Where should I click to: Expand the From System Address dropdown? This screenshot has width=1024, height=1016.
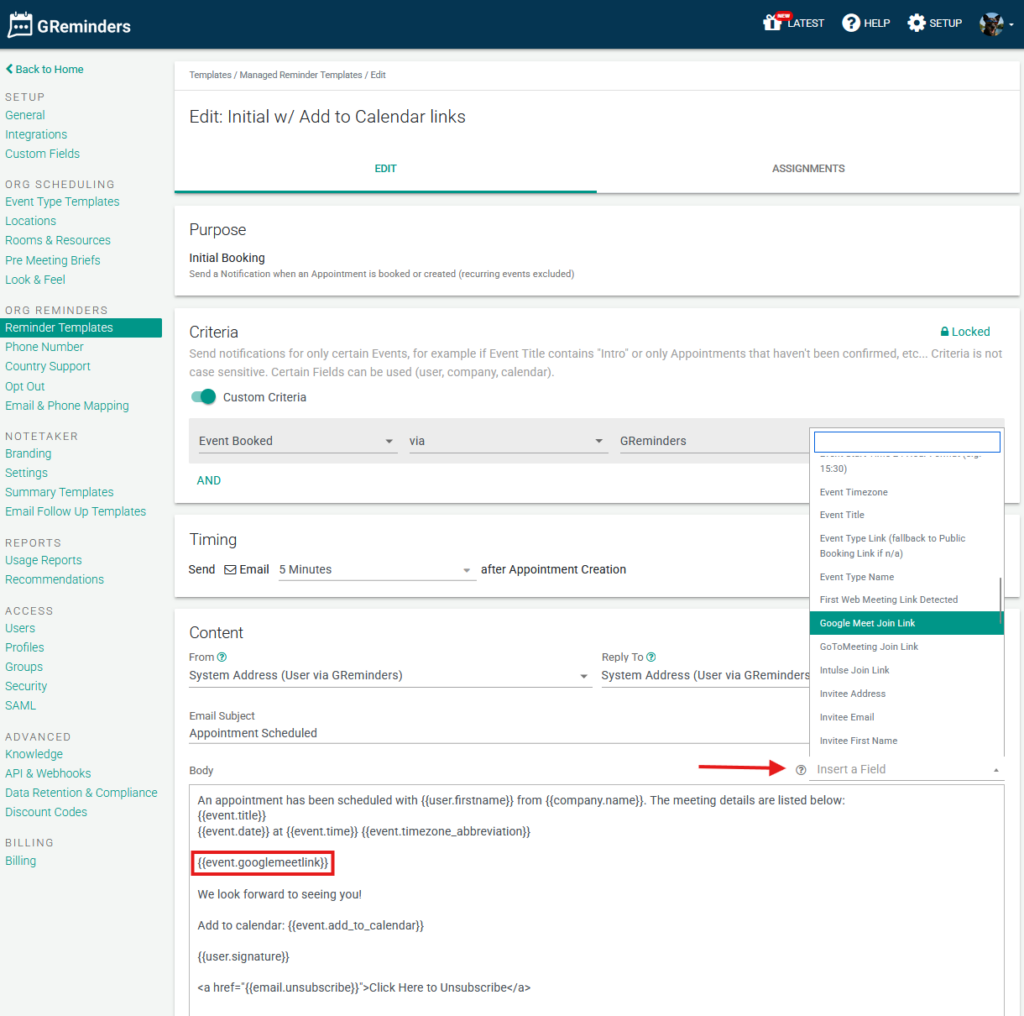click(389, 676)
